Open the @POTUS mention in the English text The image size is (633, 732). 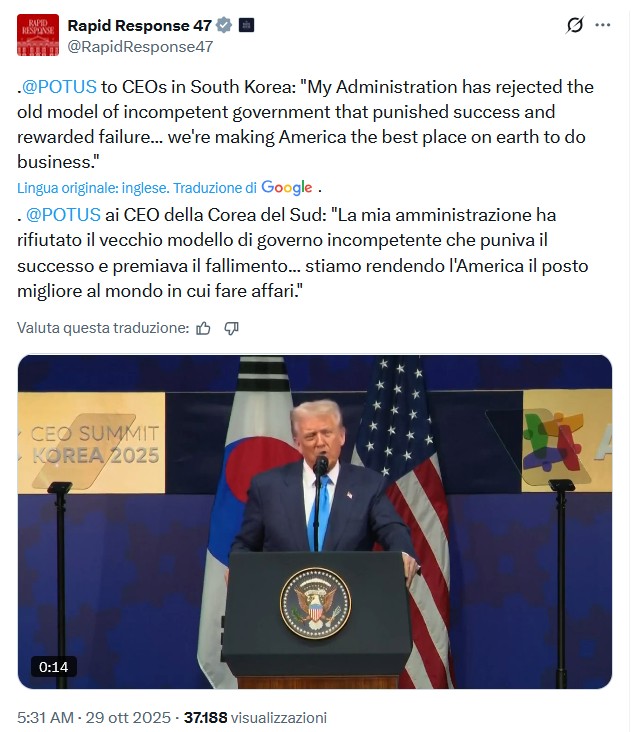(59, 87)
